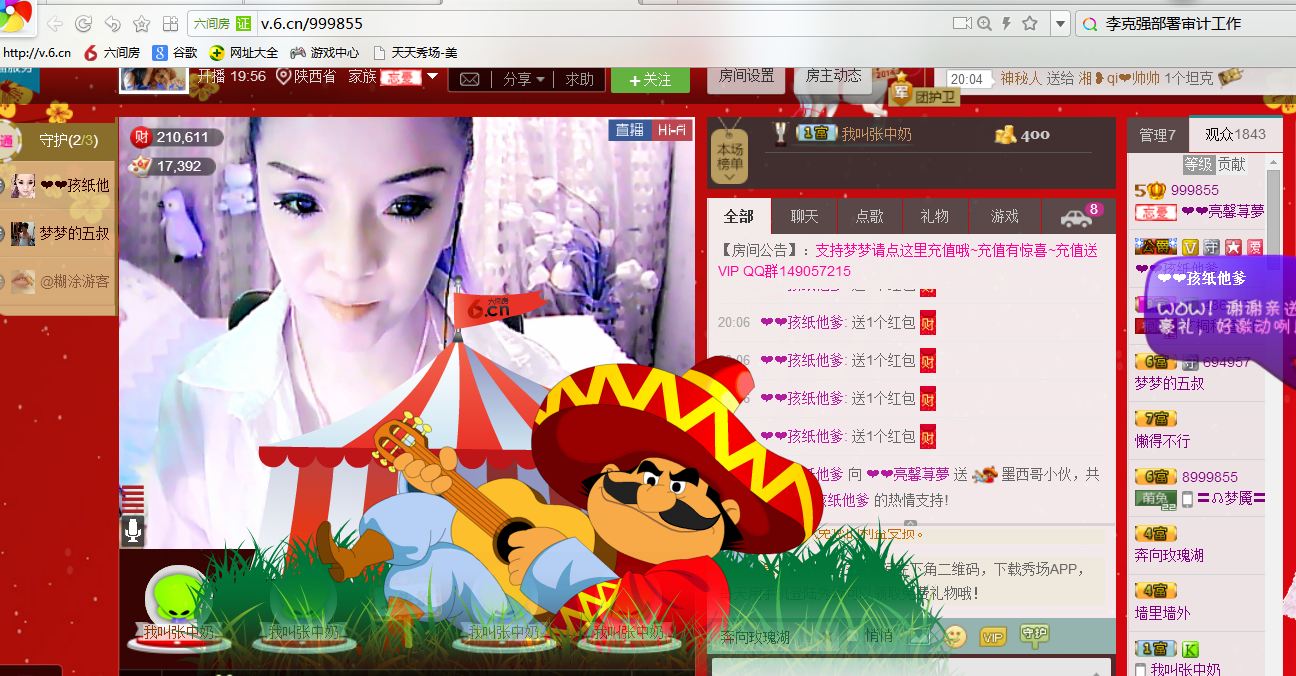The image size is (1296, 676).
Task: Click the 求助 help button
Action: (x=580, y=80)
